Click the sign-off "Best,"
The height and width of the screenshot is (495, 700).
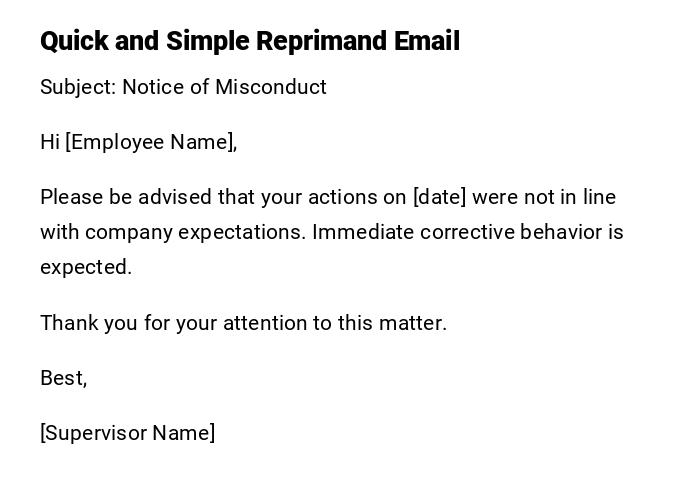click(x=64, y=378)
